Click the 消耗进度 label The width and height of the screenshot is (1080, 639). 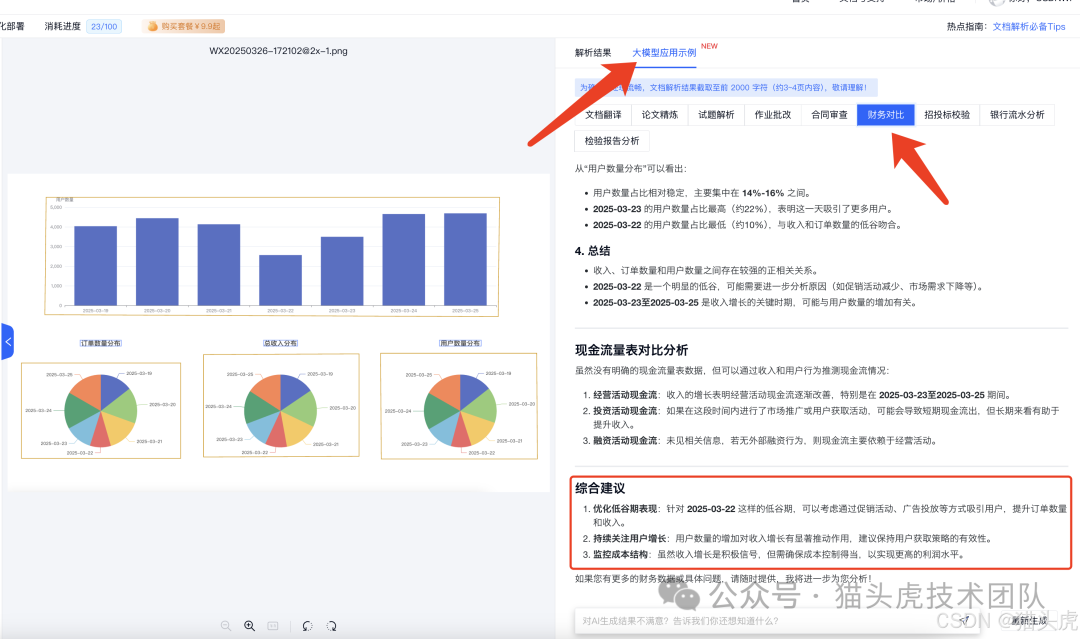[63, 26]
